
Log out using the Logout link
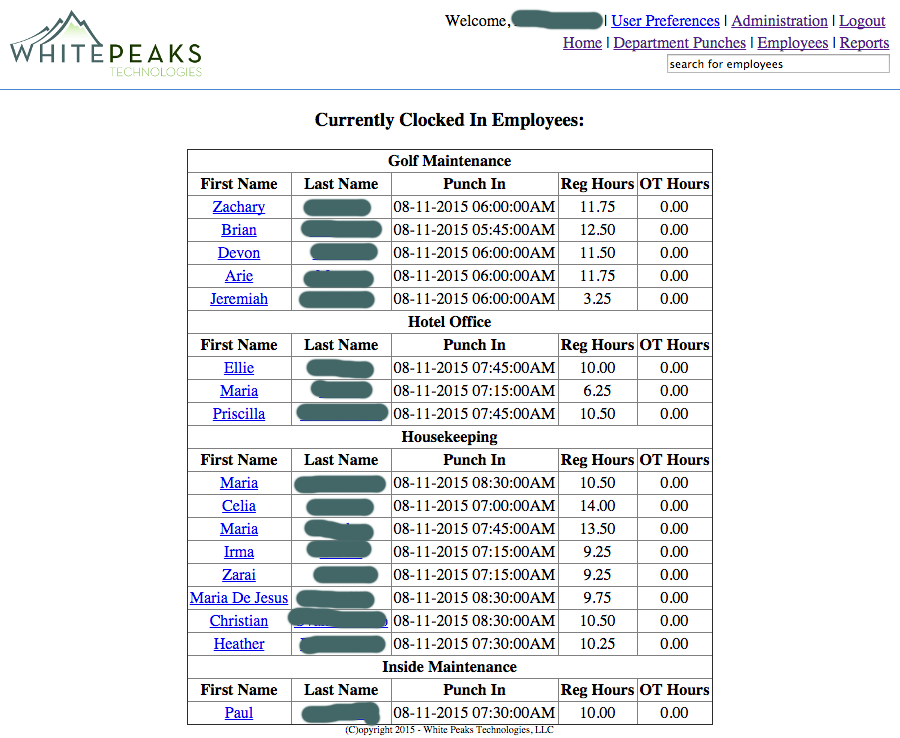click(x=862, y=21)
